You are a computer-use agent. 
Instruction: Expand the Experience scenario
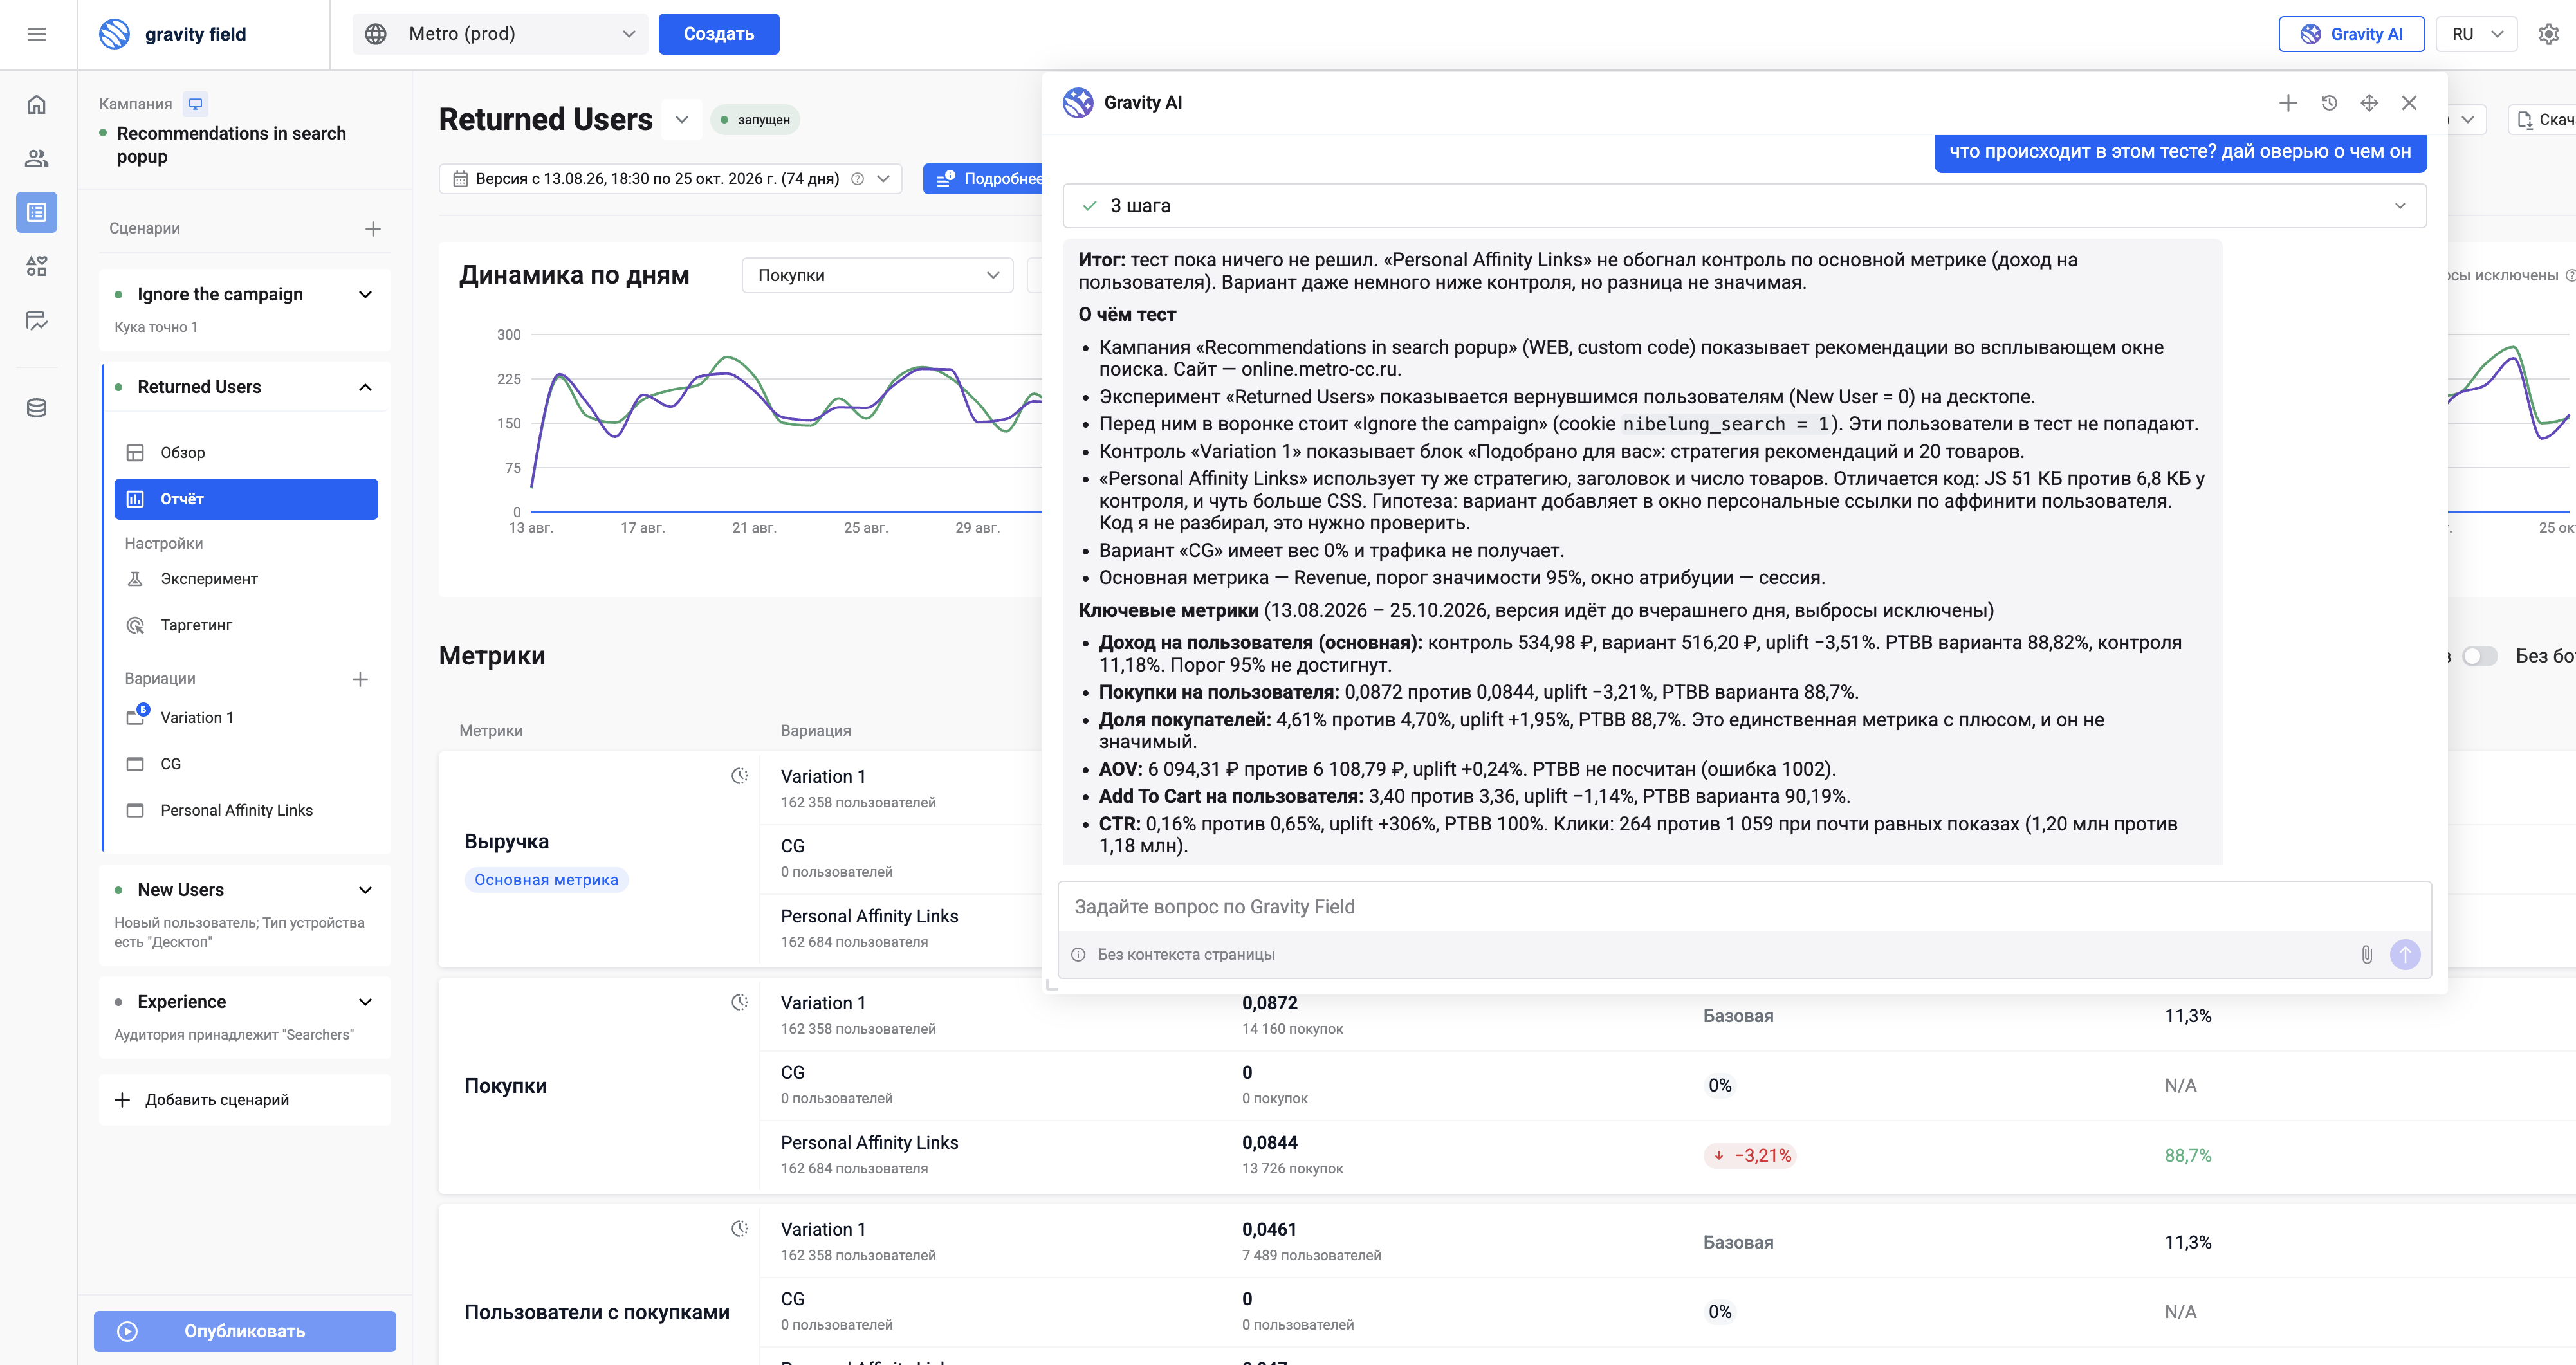coord(365,1002)
